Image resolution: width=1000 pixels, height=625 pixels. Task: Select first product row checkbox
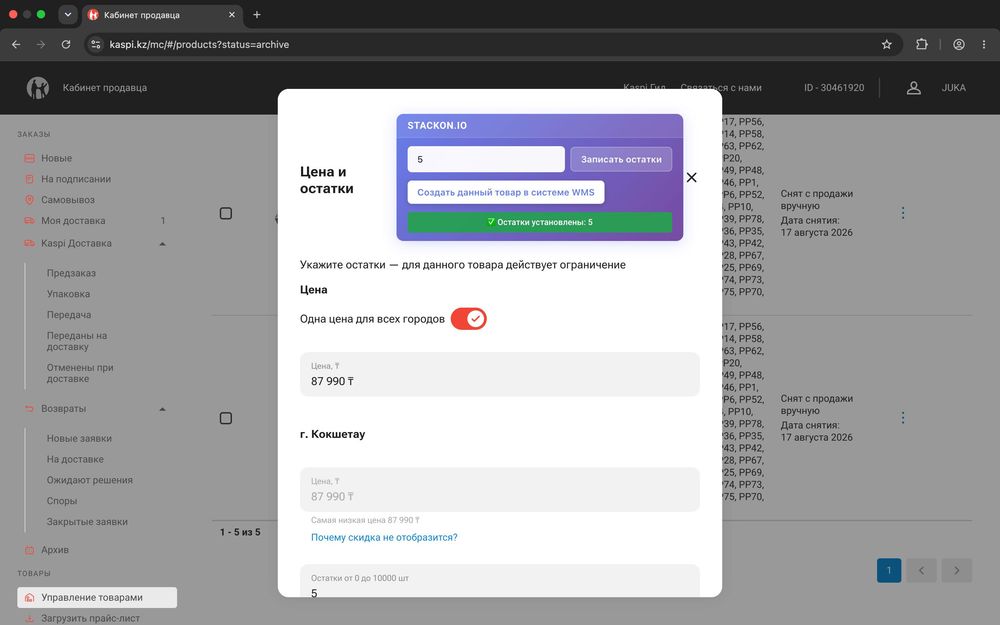point(226,214)
